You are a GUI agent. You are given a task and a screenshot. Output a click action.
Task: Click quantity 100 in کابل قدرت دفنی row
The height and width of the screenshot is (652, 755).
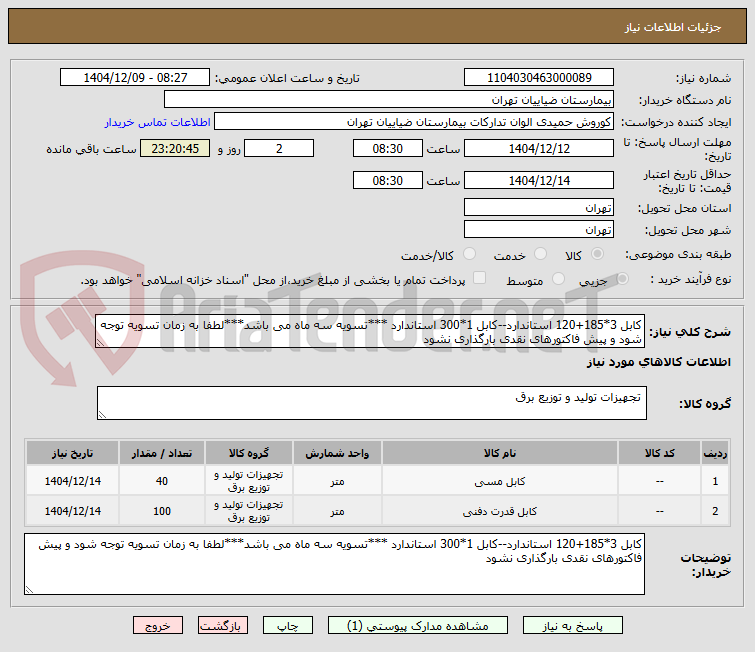162,511
